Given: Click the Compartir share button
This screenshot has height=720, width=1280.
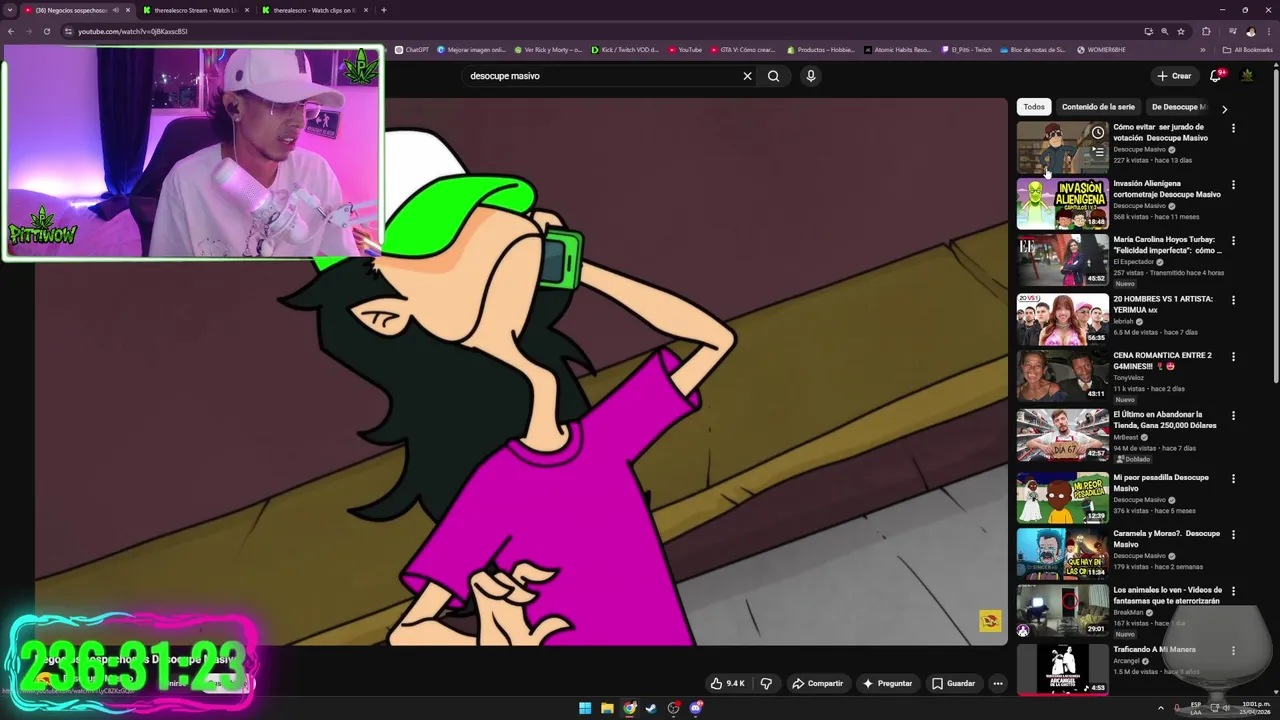Looking at the screenshot, I should 817,684.
